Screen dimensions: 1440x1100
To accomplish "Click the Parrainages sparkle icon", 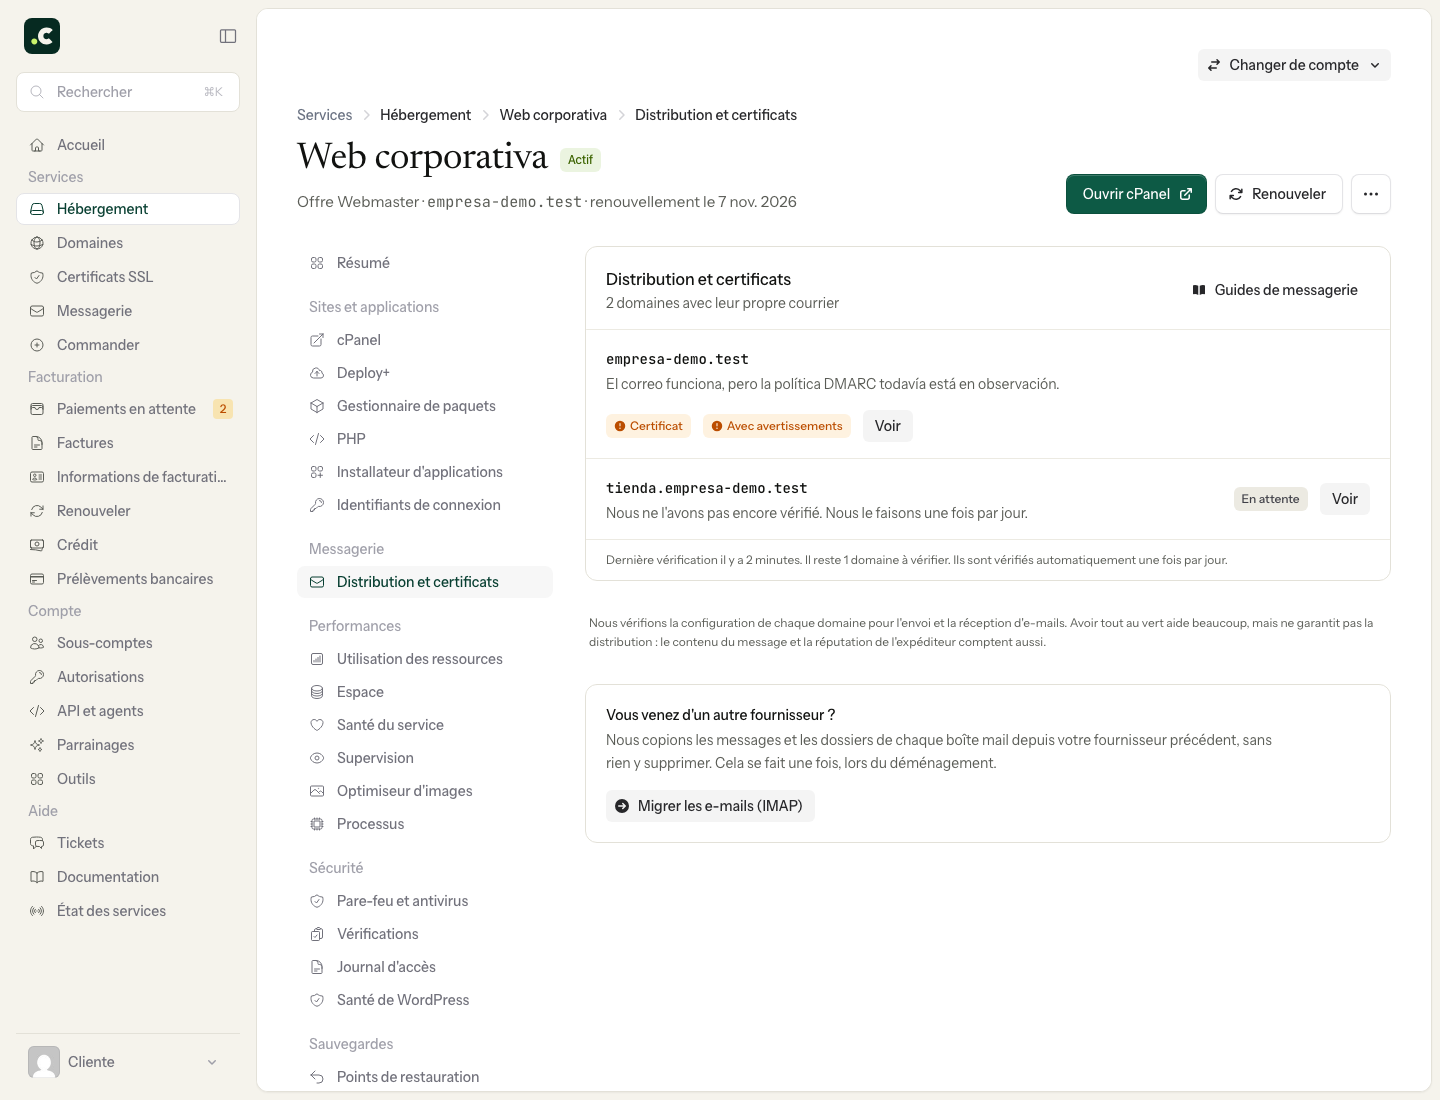I will click(37, 745).
